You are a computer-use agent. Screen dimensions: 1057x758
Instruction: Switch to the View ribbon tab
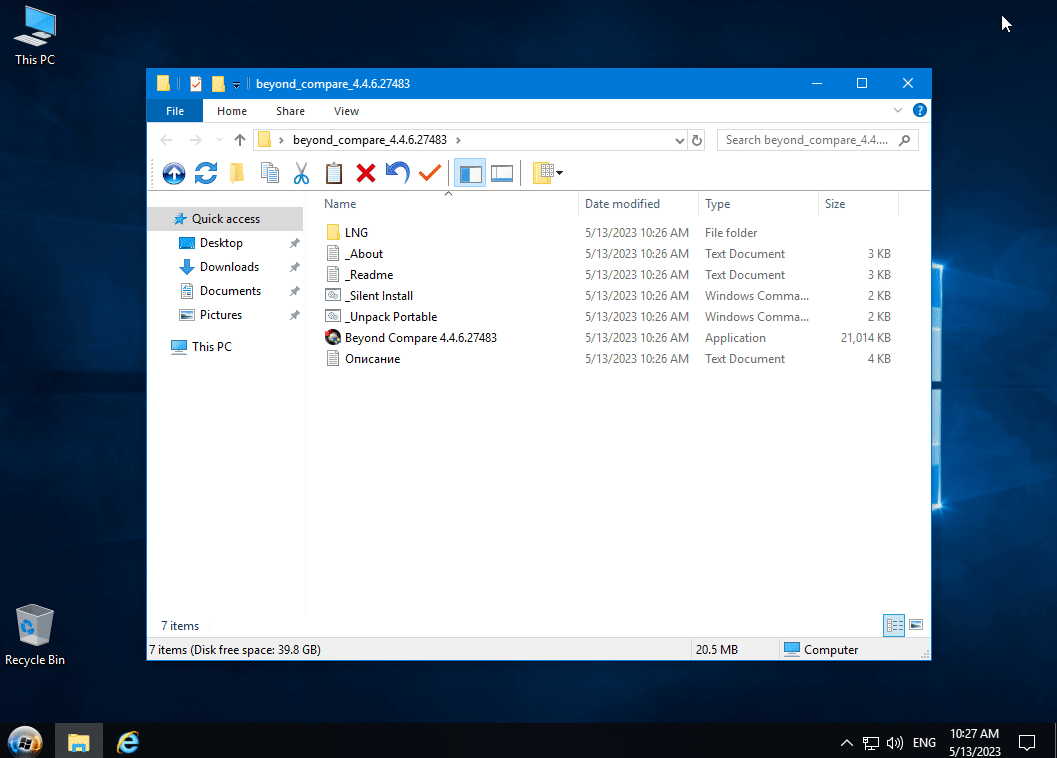click(x=346, y=111)
